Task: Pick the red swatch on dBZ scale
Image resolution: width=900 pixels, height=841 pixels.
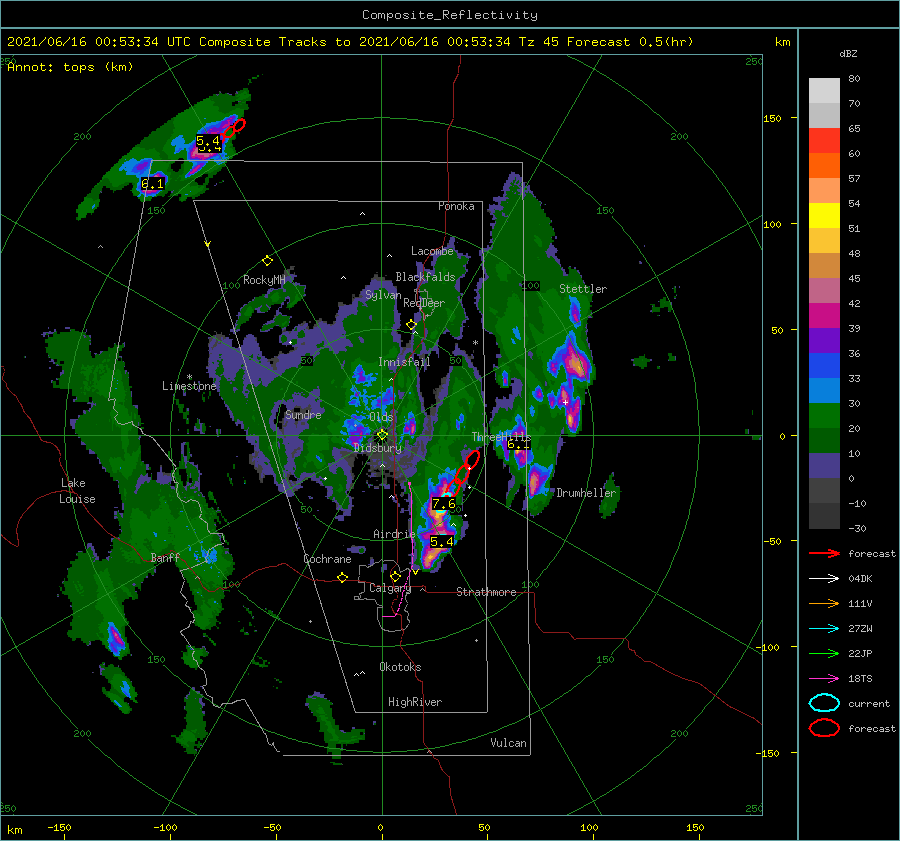Action: click(x=824, y=141)
